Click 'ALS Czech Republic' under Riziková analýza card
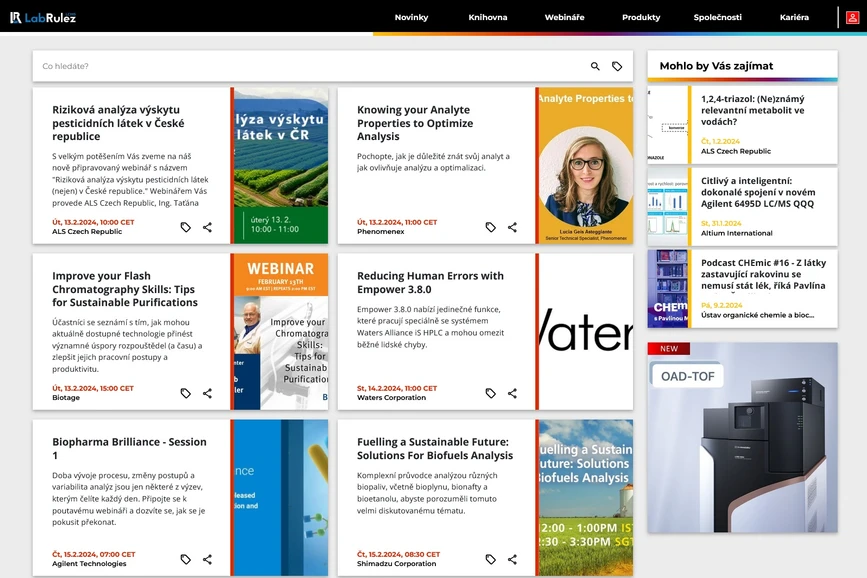This screenshot has width=867, height=578. point(87,232)
